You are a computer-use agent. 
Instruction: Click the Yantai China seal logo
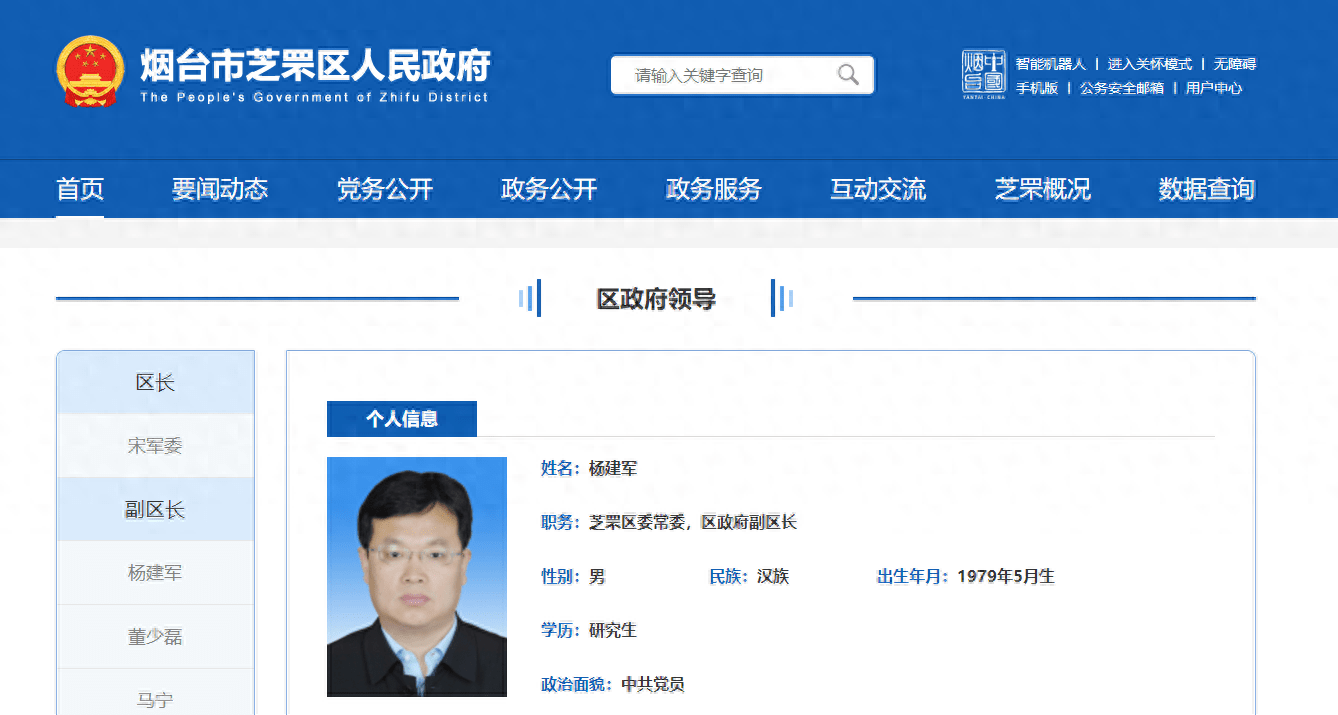pyautogui.click(x=984, y=74)
